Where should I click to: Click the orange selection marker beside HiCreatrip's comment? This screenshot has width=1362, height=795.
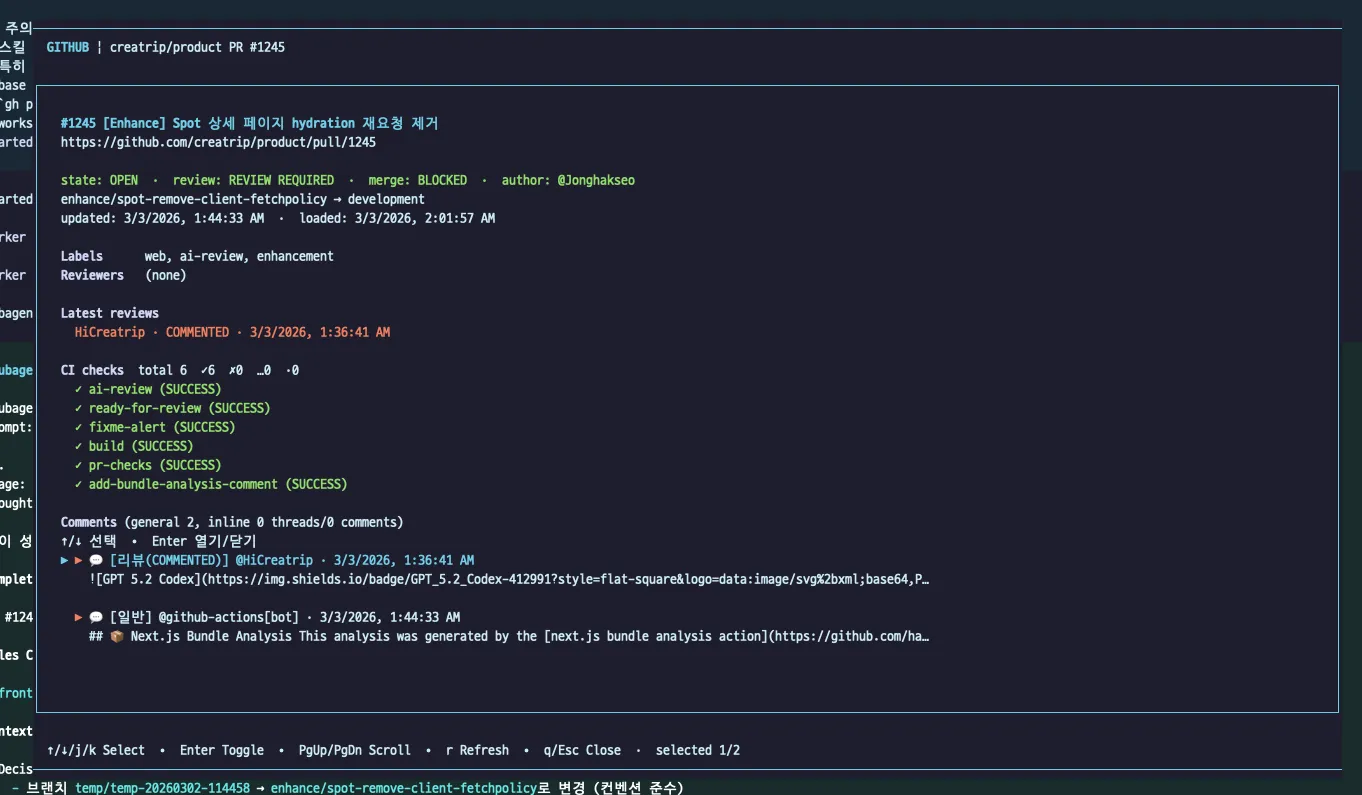[78, 560]
